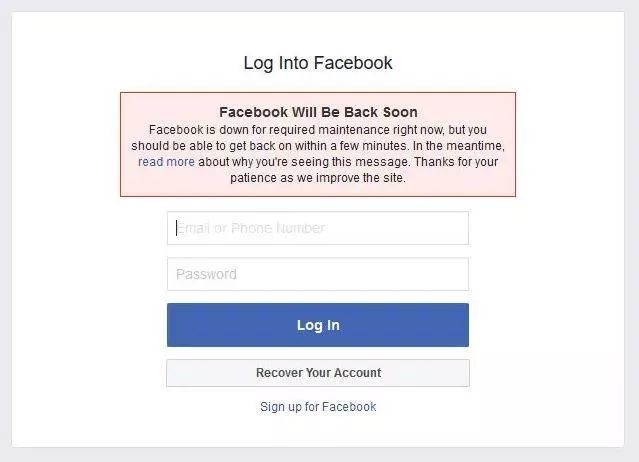This screenshot has height=462, width=639.
Task: Click the Log Into Facebook heading
Action: (x=318, y=63)
